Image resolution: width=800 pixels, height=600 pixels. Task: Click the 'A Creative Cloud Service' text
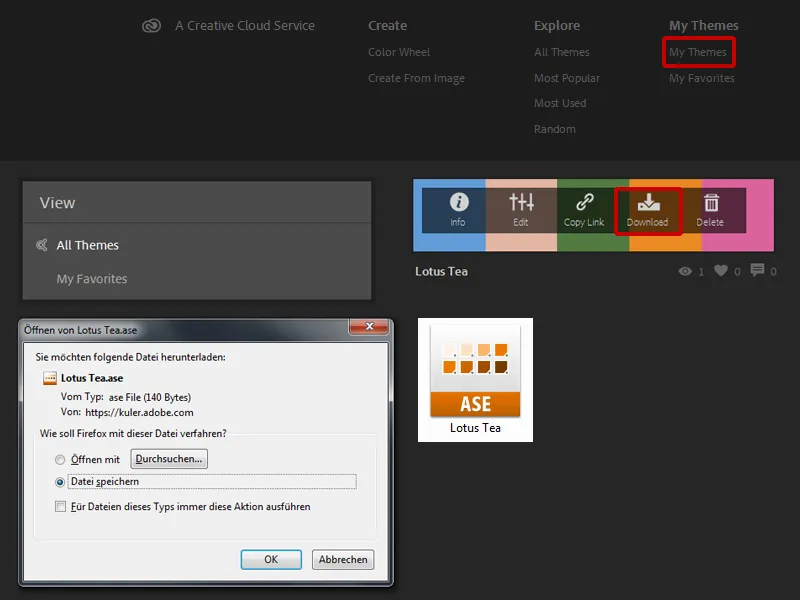click(x=245, y=26)
